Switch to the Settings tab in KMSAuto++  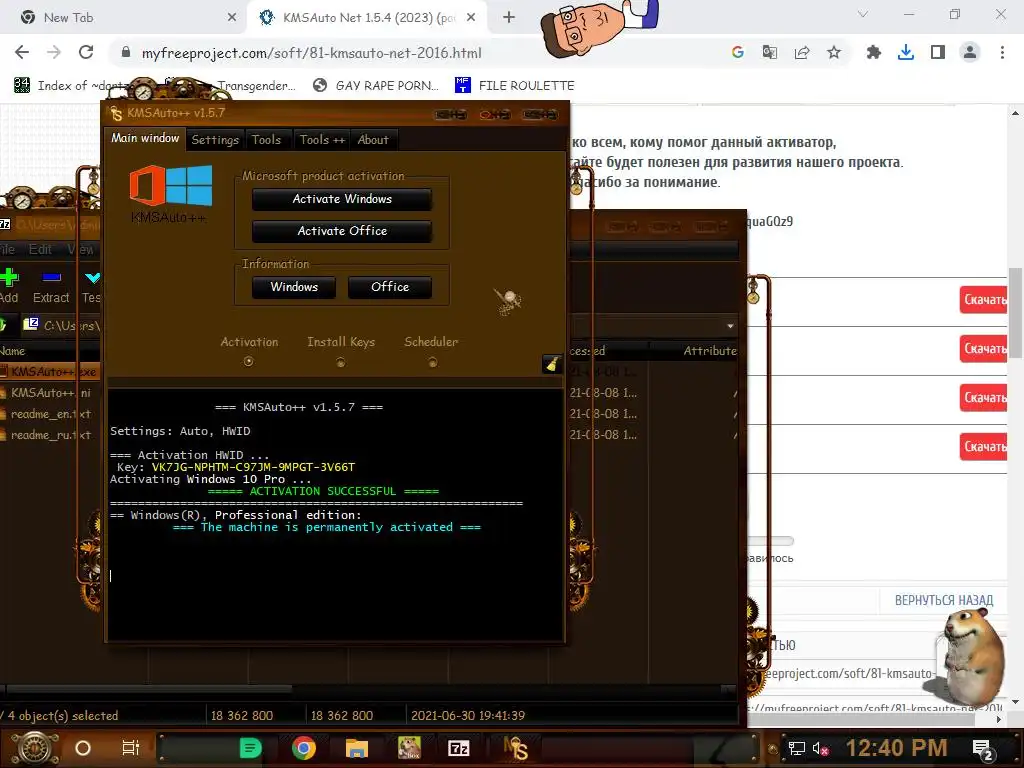215,140
